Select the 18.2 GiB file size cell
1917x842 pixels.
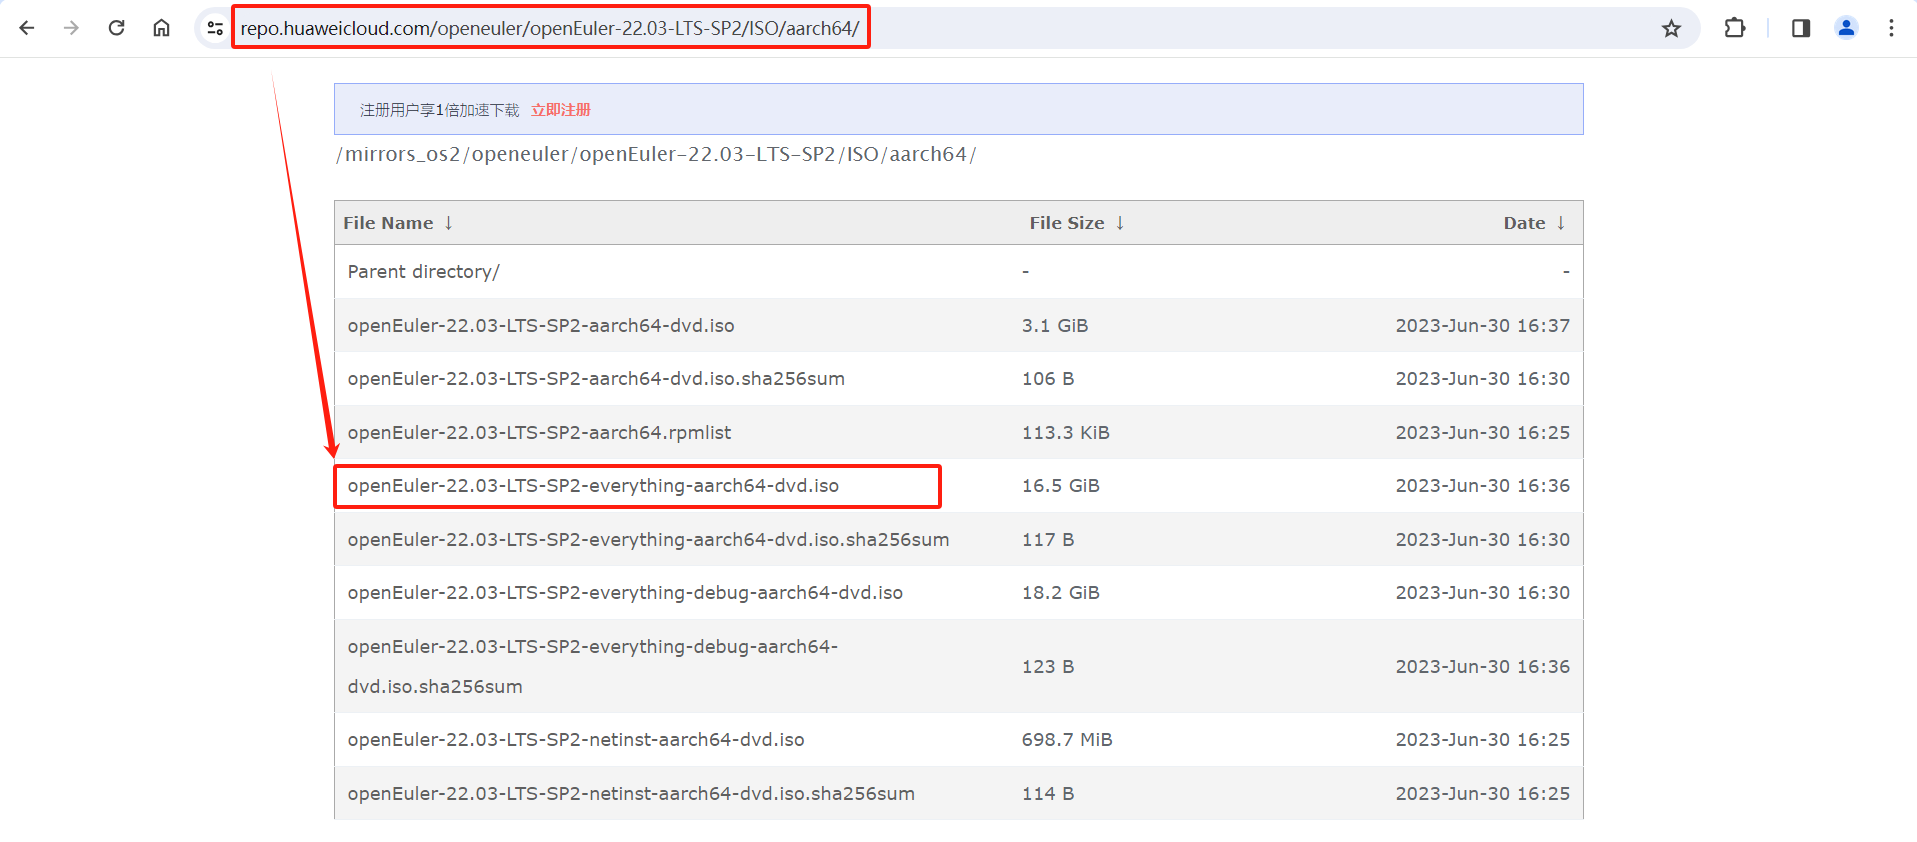click(x=1060, y=593)
